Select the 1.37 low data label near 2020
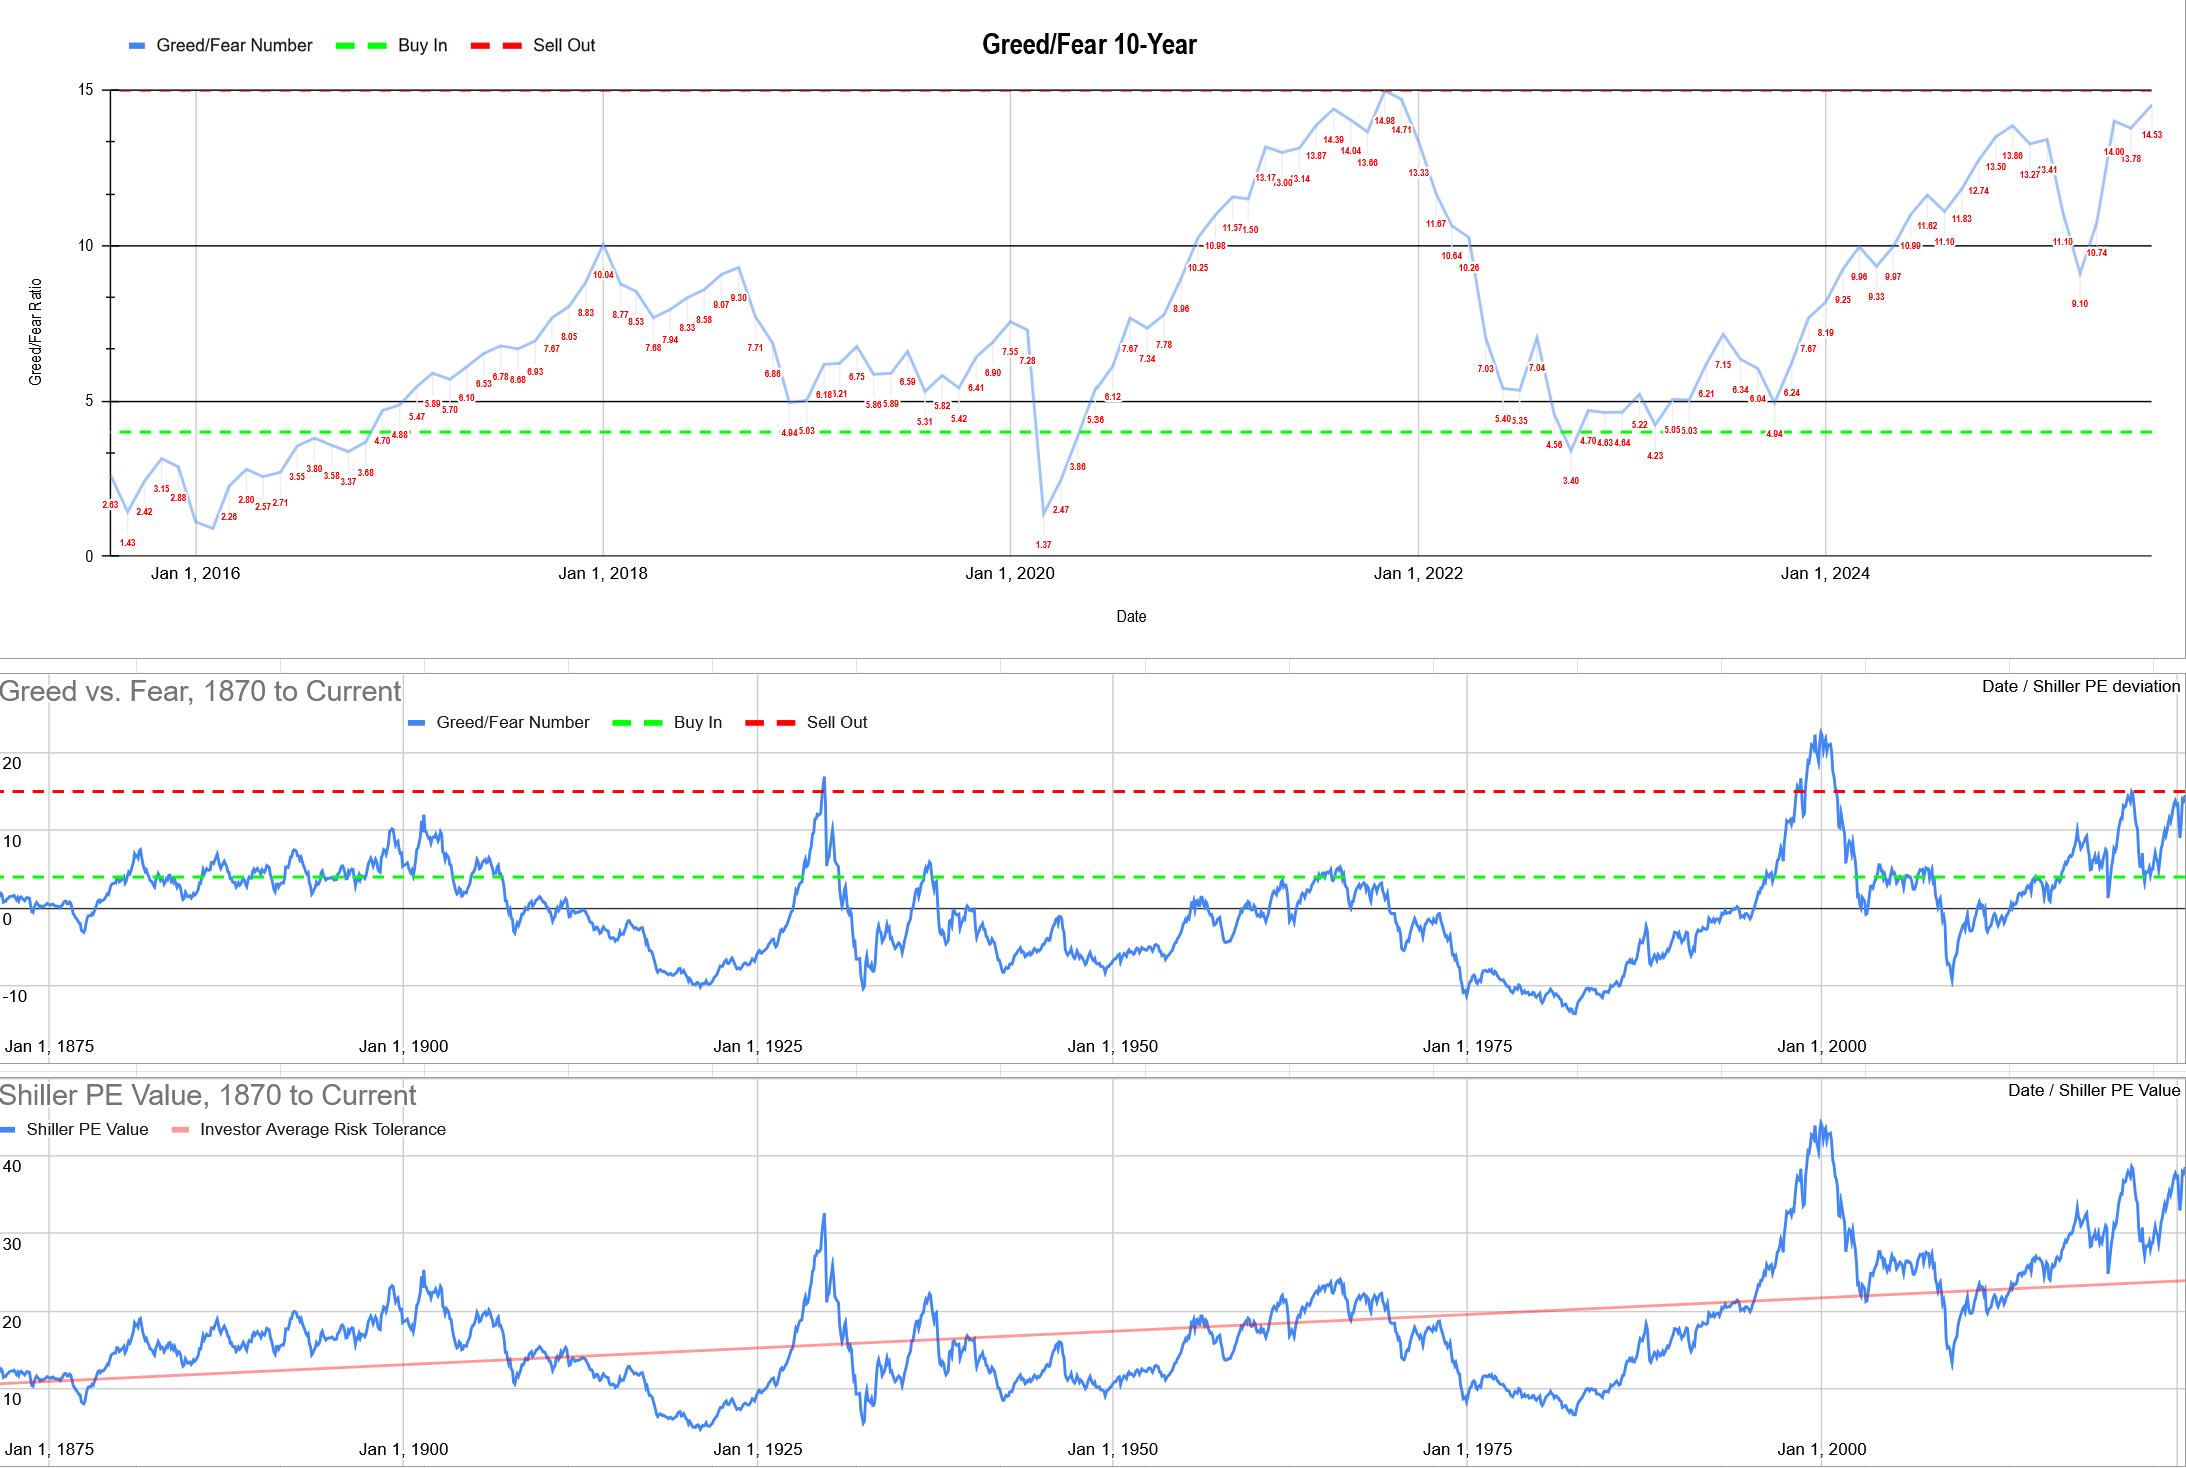2186x1468 pixels. point(1043,545)
